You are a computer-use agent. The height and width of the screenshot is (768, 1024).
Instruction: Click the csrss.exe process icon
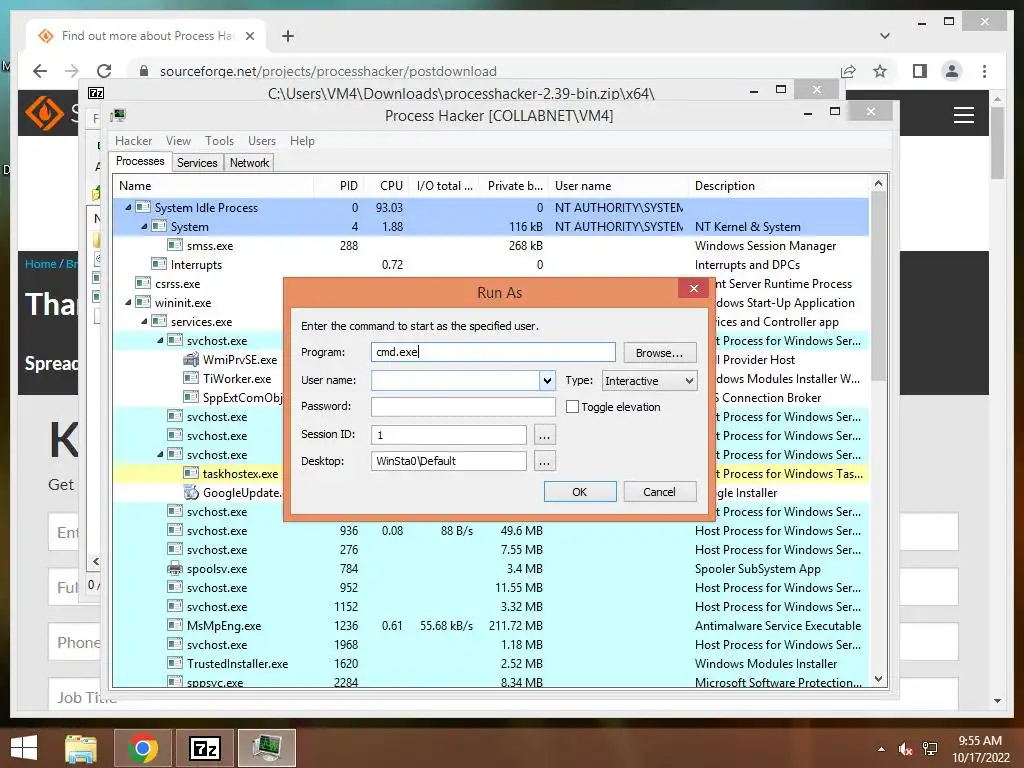click(x=143, y=283)
